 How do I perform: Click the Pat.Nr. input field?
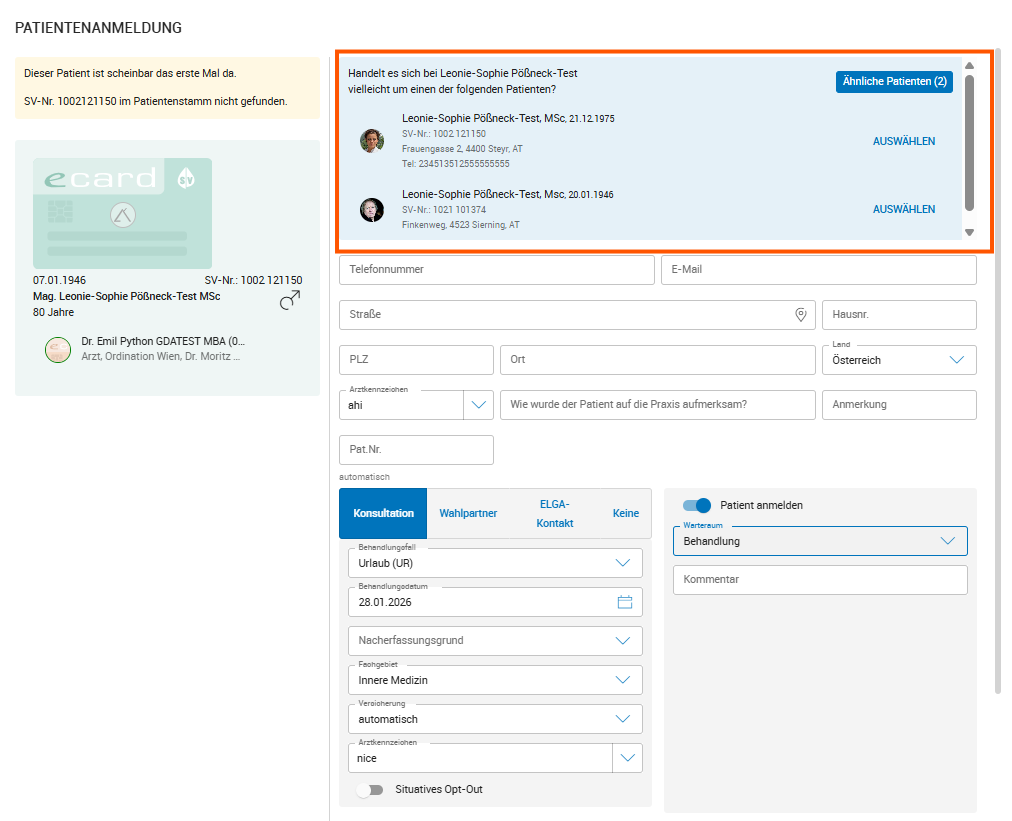pyautogui.click(x=416, y=450)
